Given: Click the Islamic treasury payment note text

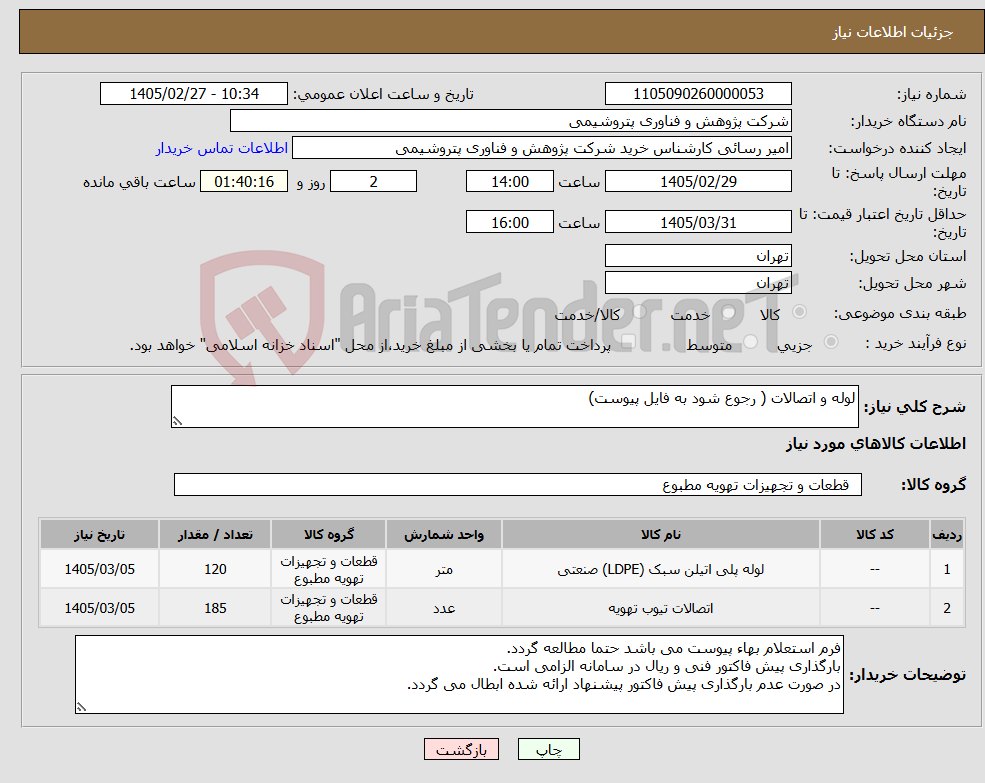Looking at the screenshot, I should tap(370, 345).
